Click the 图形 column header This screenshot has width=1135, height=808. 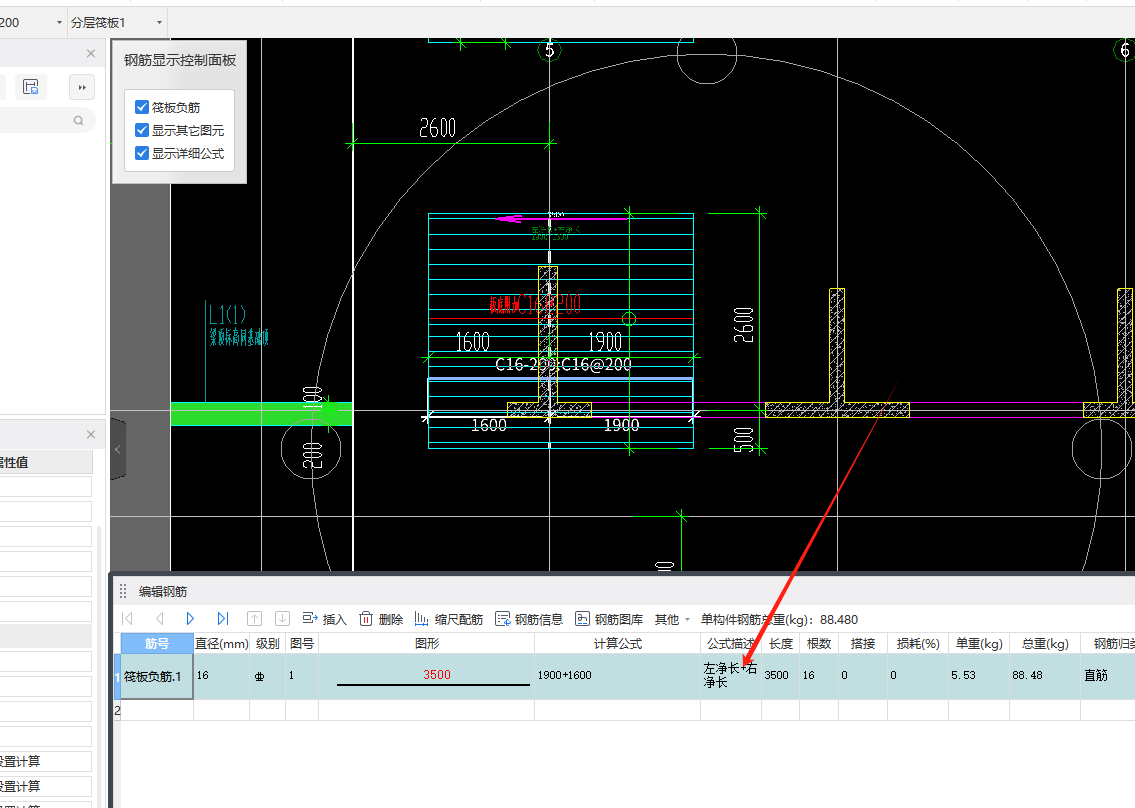point(426,643)
